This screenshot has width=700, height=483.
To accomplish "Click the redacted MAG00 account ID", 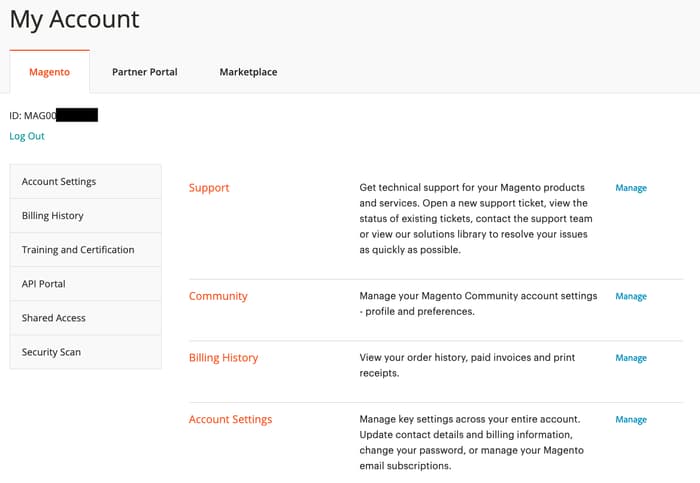I will coord(54,116).
